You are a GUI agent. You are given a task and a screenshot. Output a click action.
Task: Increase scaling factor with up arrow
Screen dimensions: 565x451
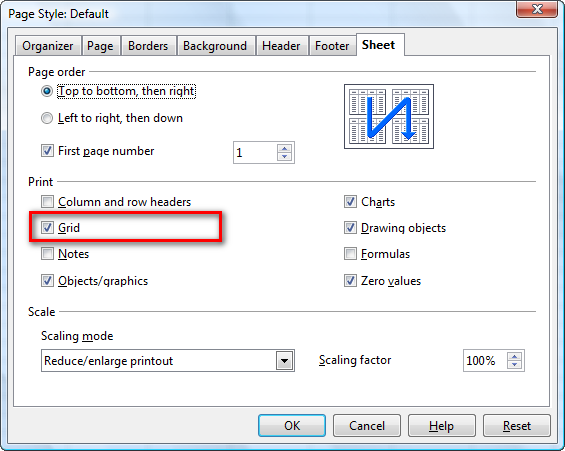(x=514, y=357)
